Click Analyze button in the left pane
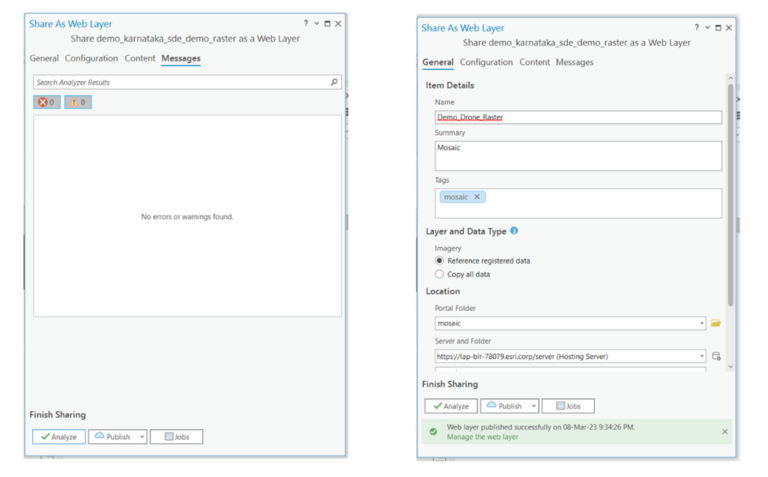Image resolution: width=768 pixels, height=477 pixels. click(59, 437)
